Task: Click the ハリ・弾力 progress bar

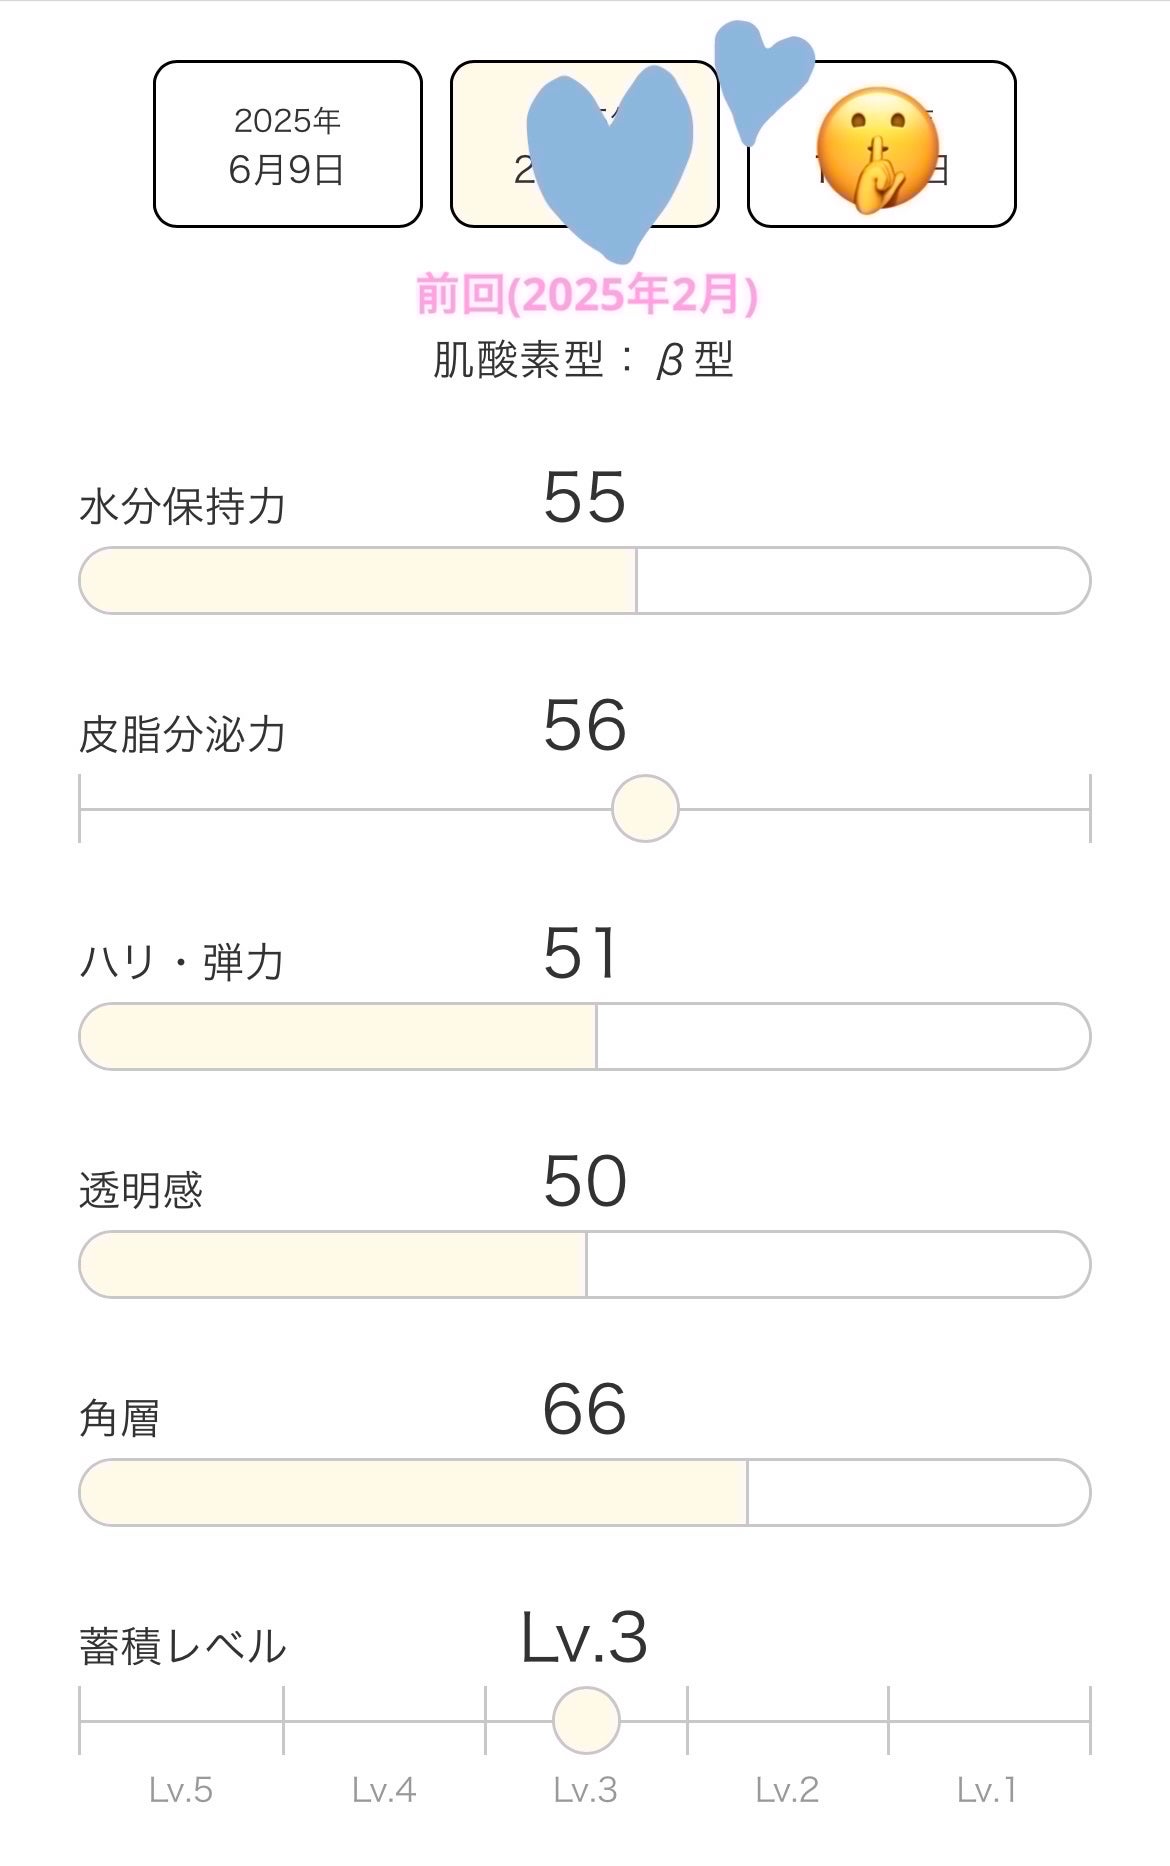Action: pyautogui.click(x=584, y=1036)
